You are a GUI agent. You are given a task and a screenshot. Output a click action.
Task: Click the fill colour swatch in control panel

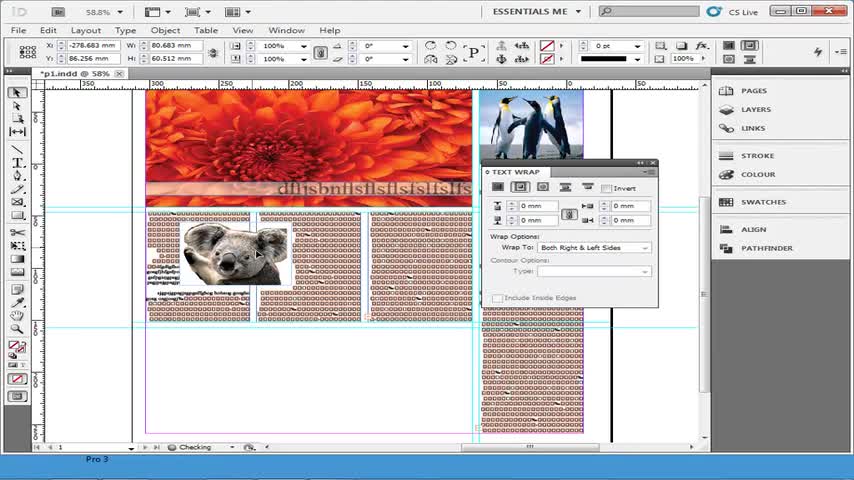pyautogui.click(x=547, y=46)
